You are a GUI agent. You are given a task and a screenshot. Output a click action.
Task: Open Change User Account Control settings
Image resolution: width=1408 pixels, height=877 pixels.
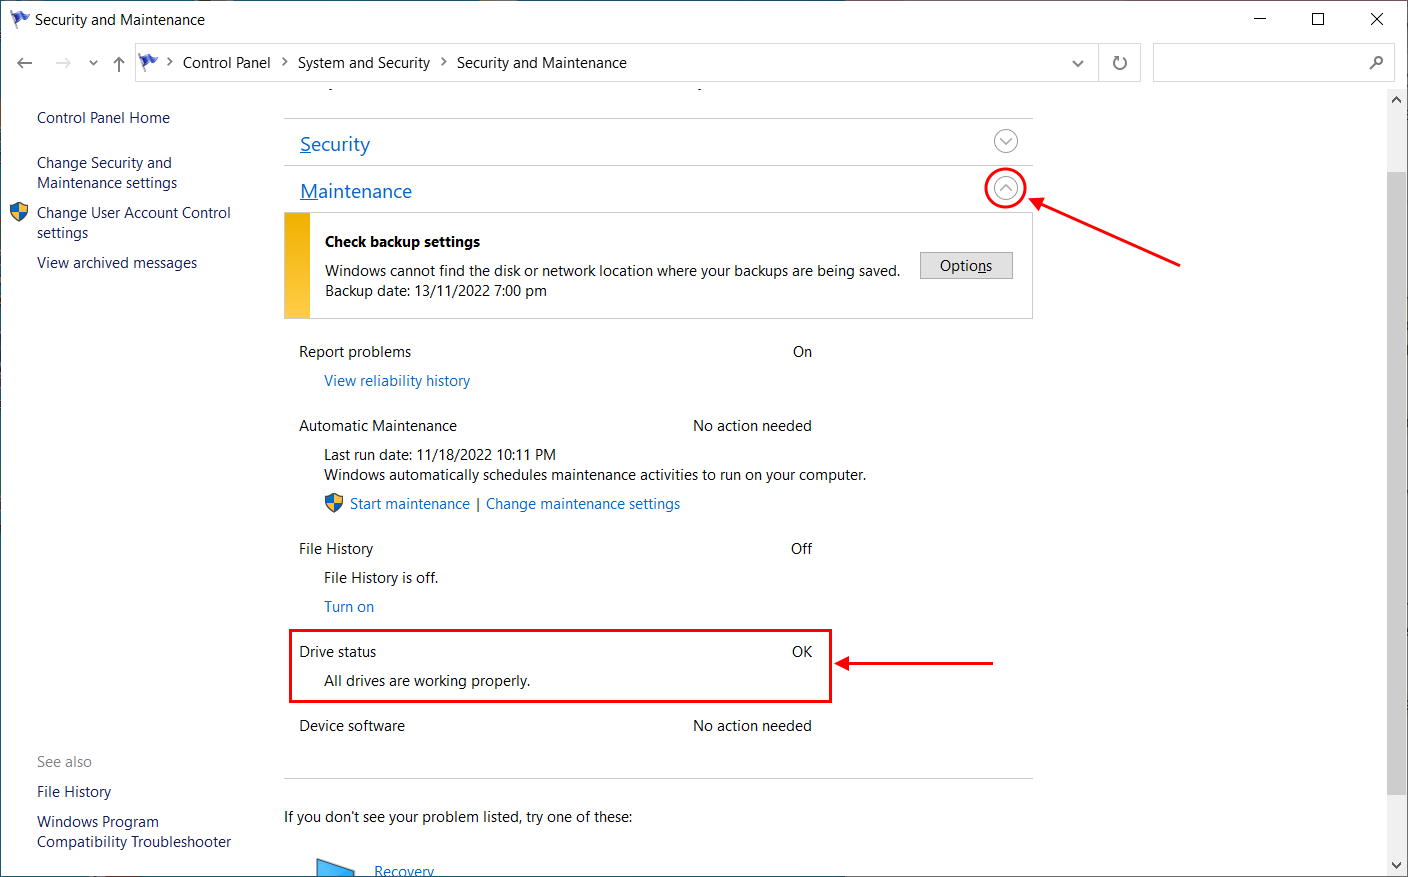click(x=134, y=223)
